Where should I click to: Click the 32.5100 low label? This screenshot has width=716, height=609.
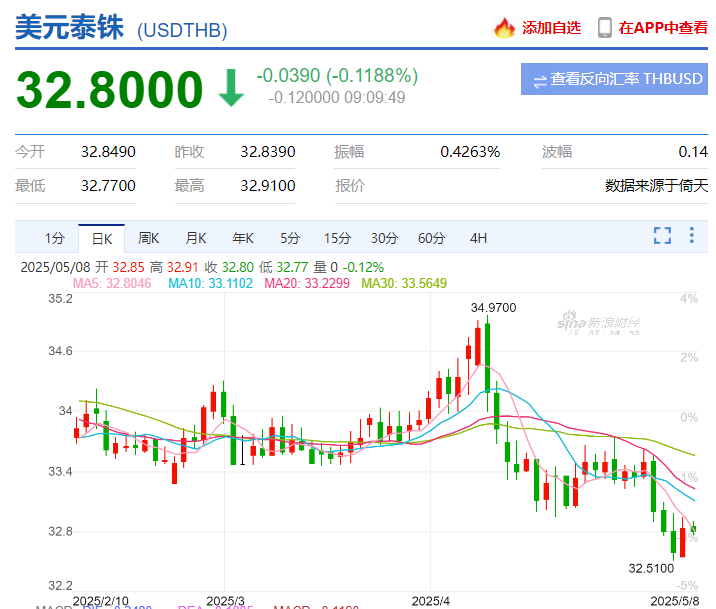(x=651, y=568)
